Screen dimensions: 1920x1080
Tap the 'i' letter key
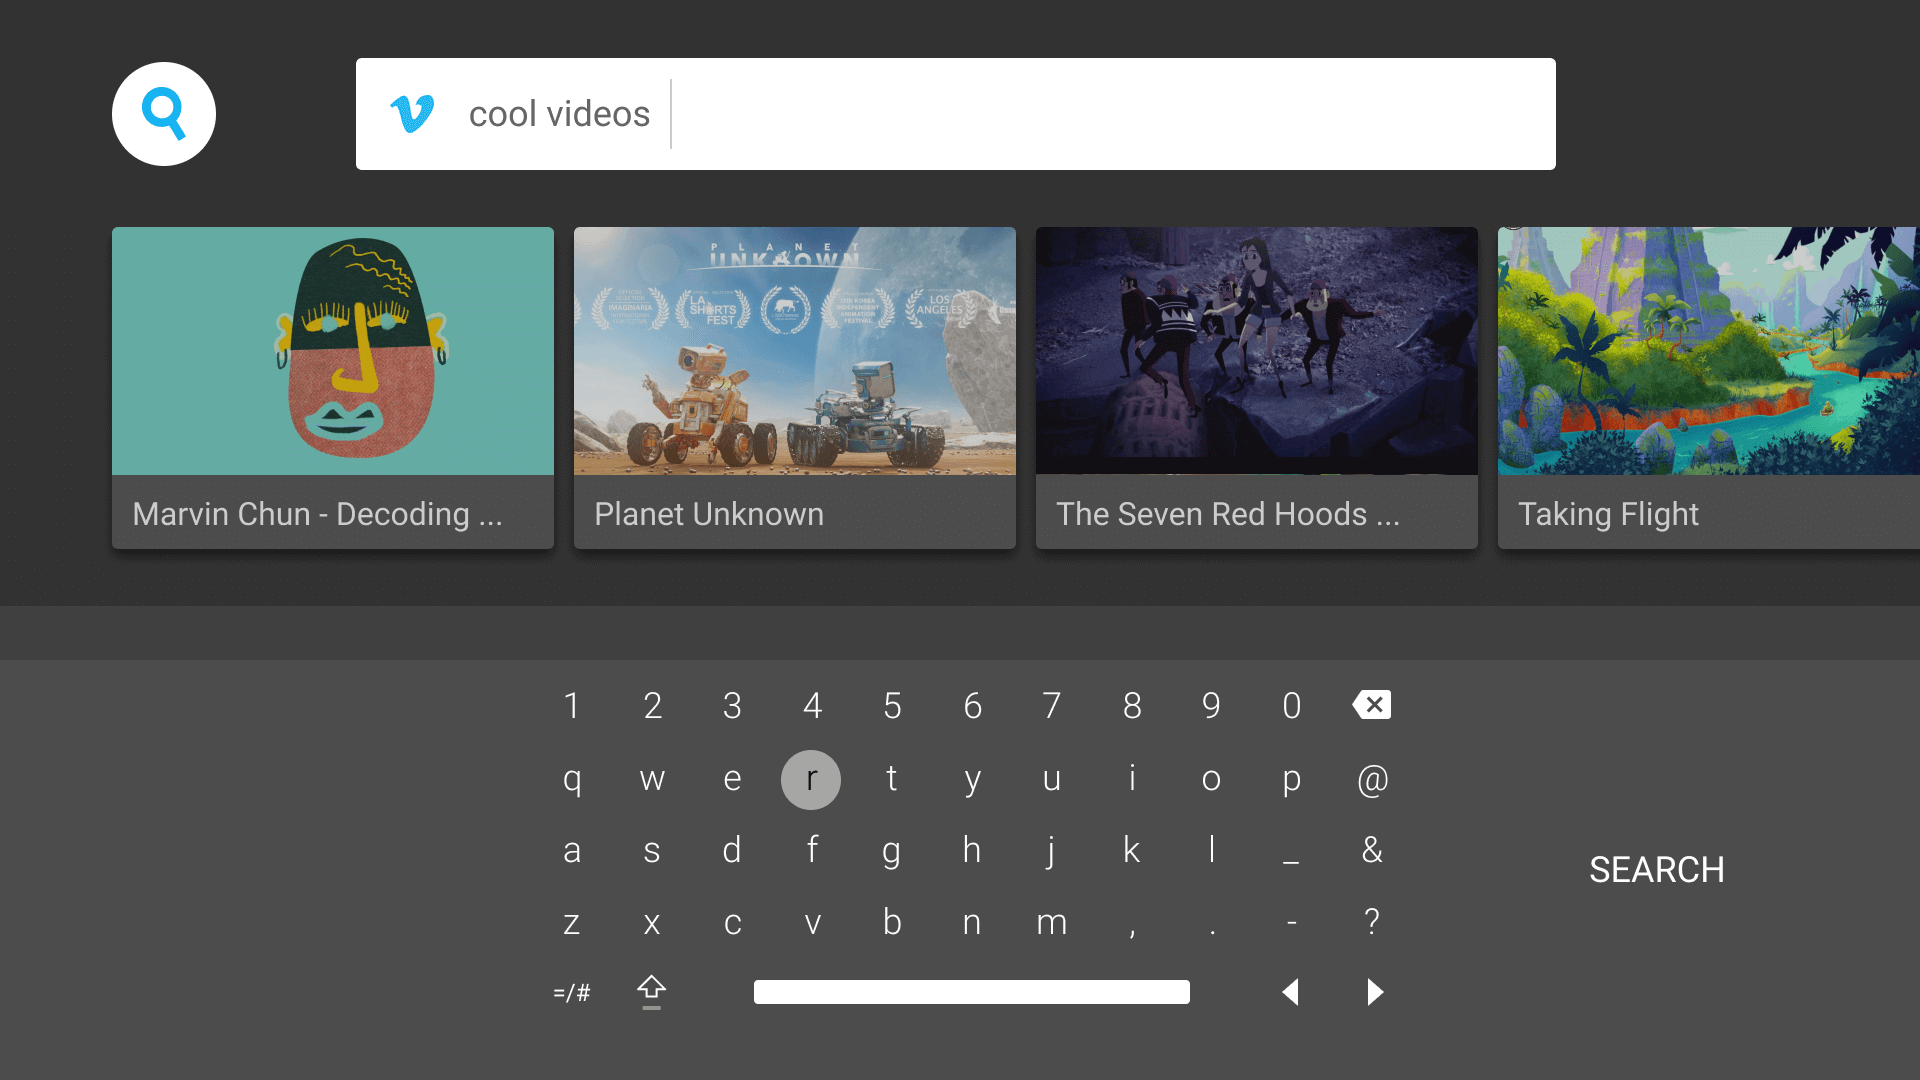(x=1132, y=778)
